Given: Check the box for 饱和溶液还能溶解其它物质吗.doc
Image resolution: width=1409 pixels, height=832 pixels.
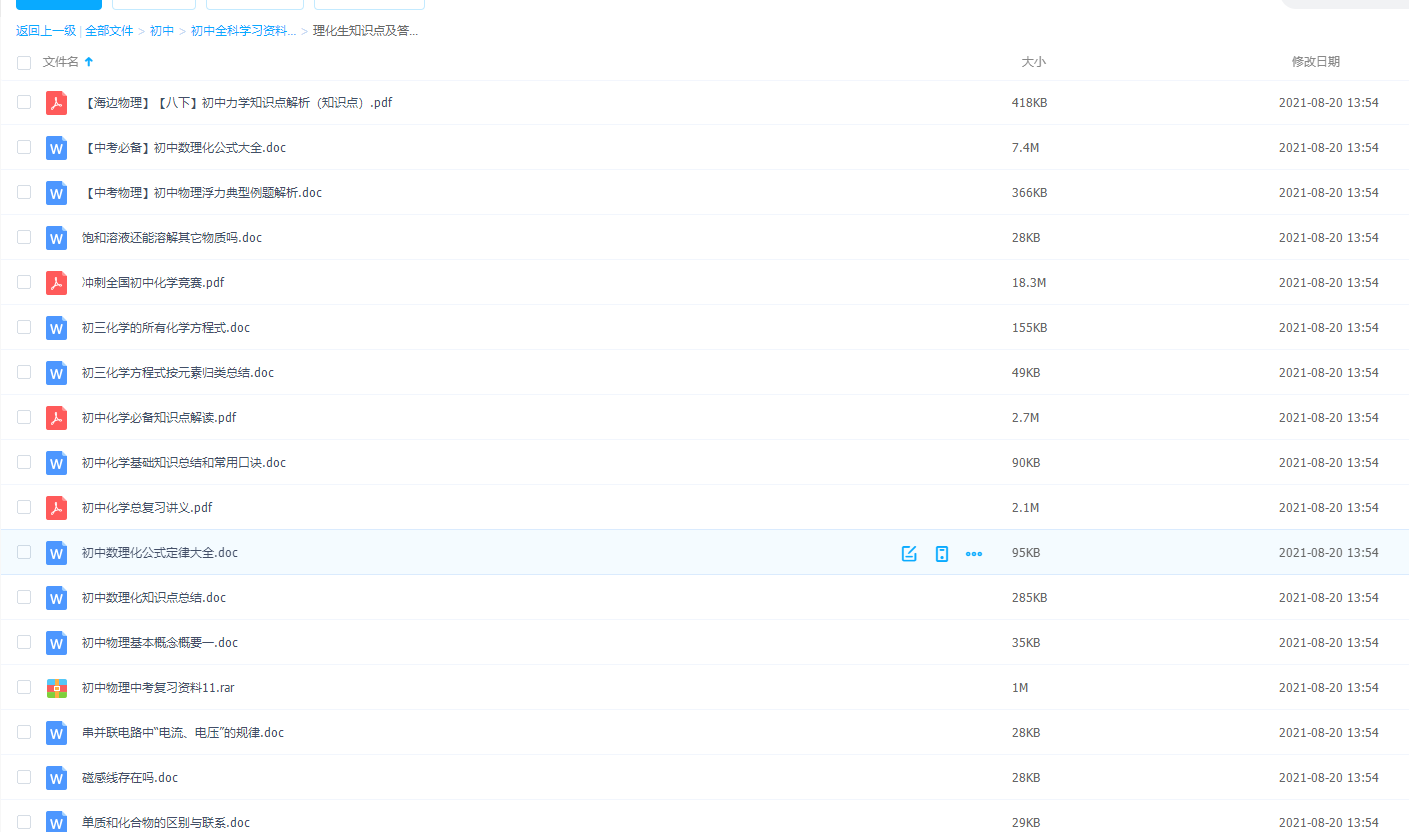Looking at the screenshot, I should [x=24, y=238].
